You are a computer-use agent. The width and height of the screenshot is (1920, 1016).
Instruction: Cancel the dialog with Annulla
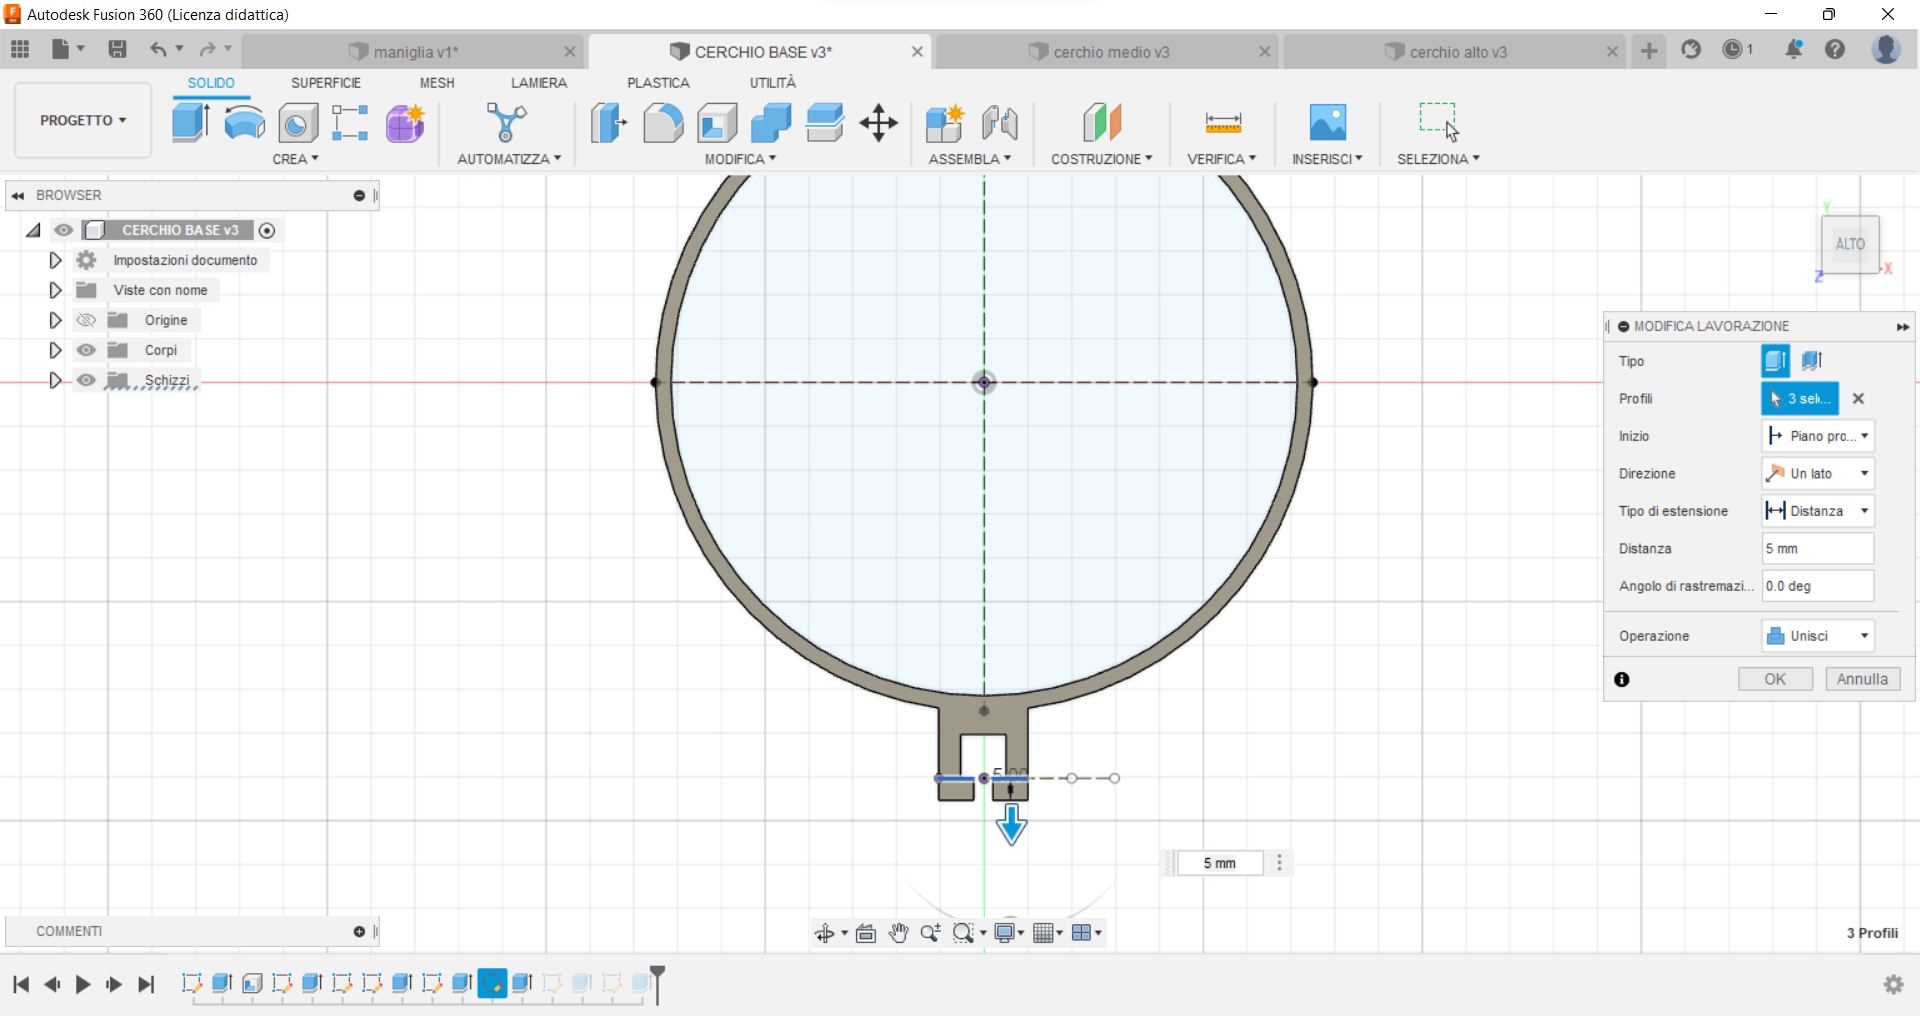[1862, 678]
